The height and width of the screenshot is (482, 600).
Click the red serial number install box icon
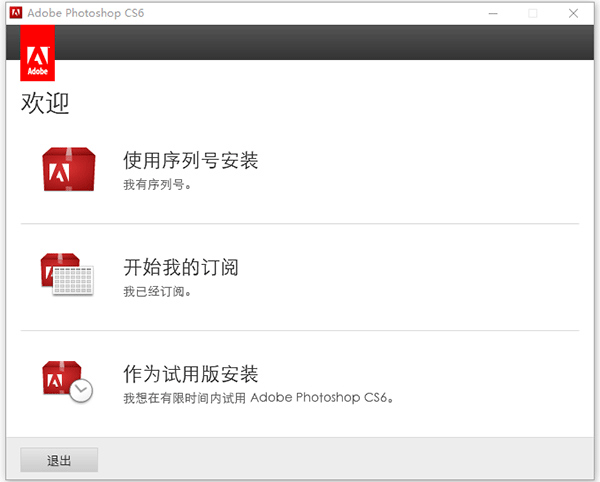click(69, 169)
